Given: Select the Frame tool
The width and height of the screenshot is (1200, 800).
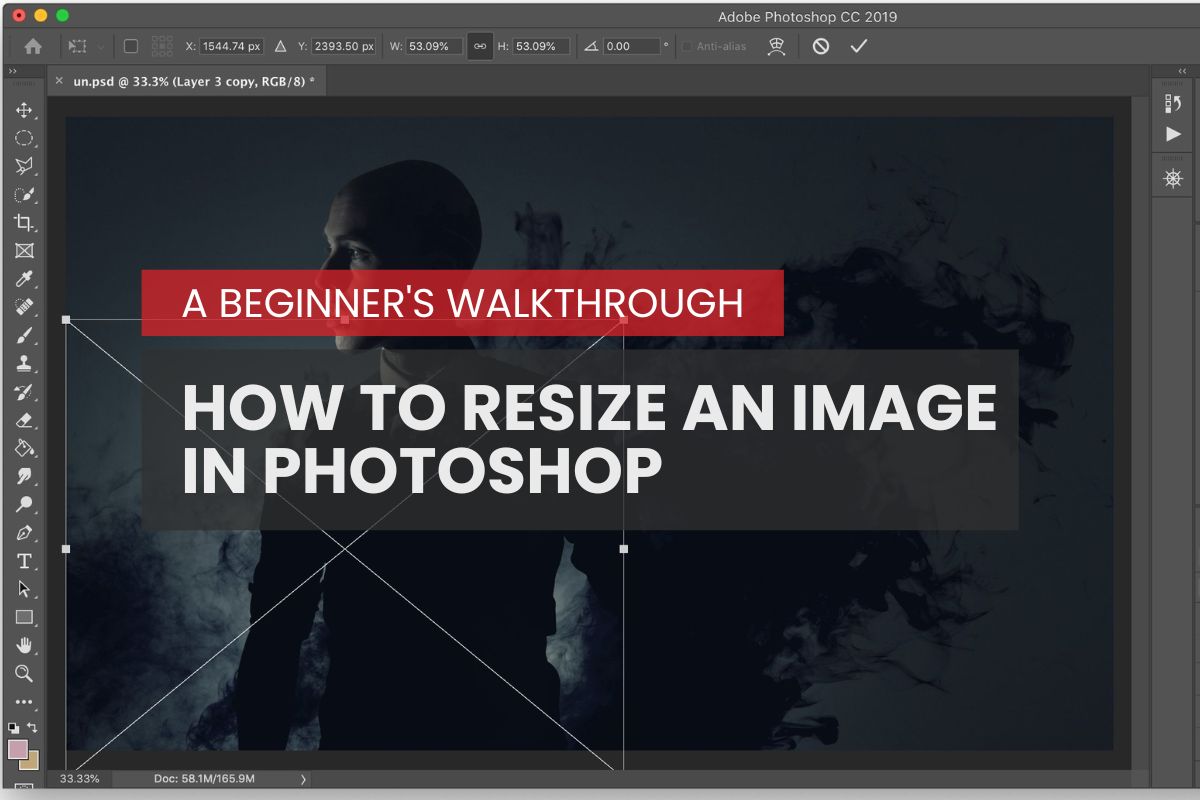Looking at the screenshot, I should tap(24, 250).
